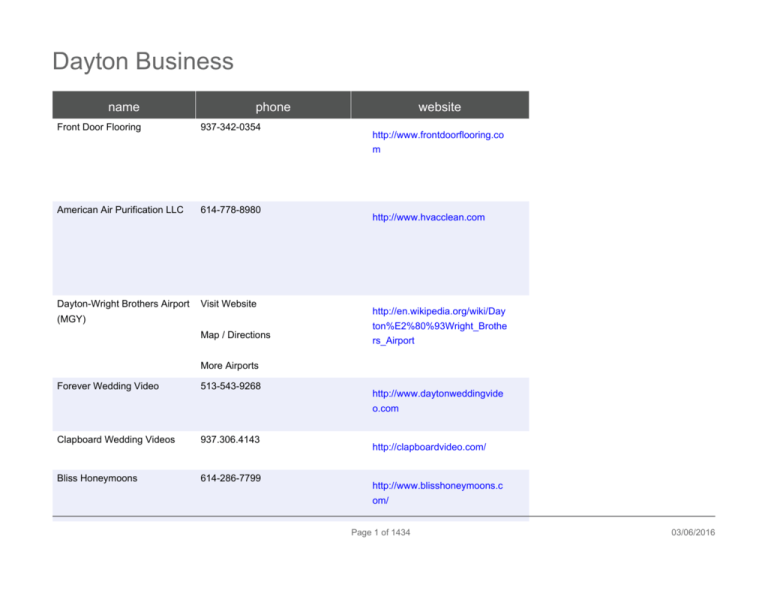Screen dimensions: 768x593
Task: Click the hvacclean.com website link
Action: tap(427, 217)
